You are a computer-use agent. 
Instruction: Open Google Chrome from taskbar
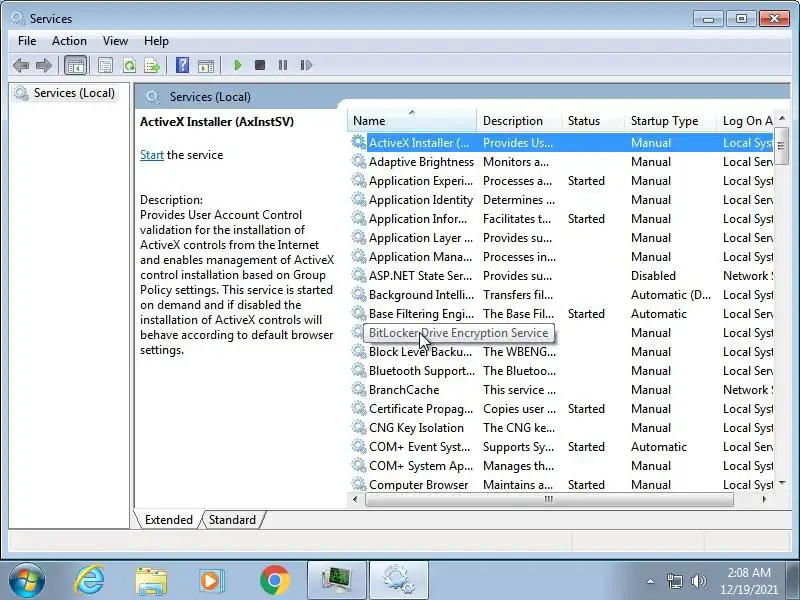tap(274, 581)
